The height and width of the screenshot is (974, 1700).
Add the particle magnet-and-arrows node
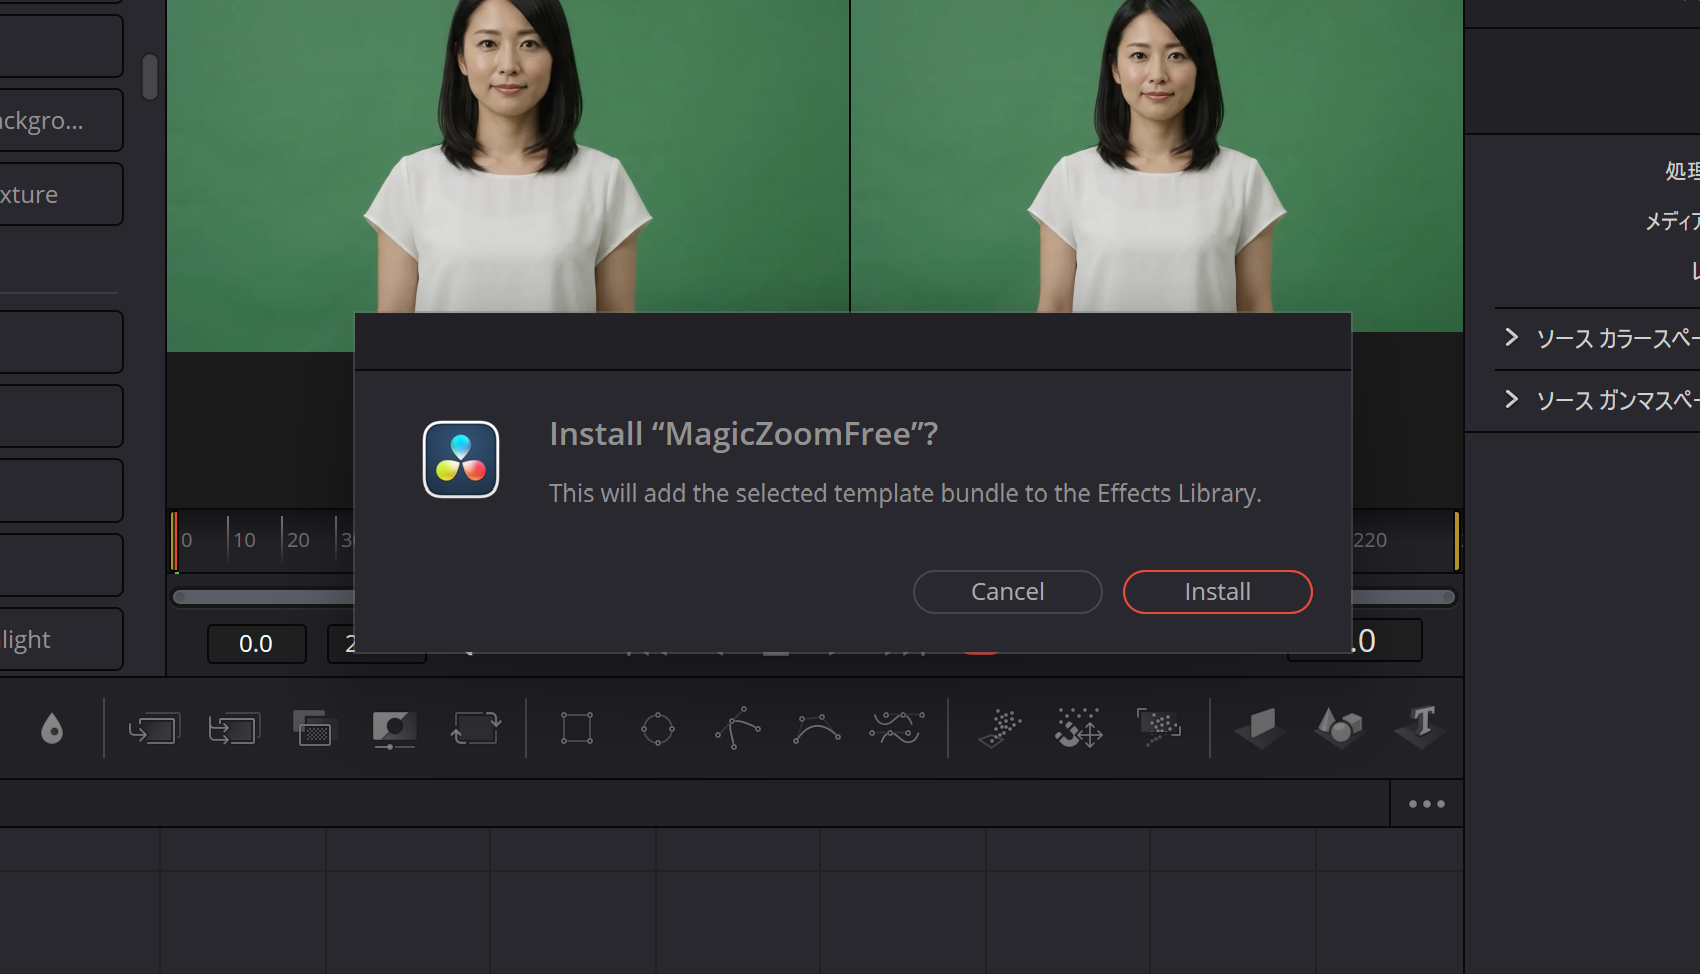[1079, 729]
